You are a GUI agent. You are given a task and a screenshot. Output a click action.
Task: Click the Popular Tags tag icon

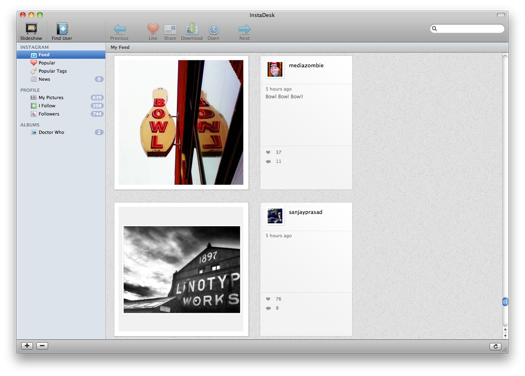coord(33,71)
